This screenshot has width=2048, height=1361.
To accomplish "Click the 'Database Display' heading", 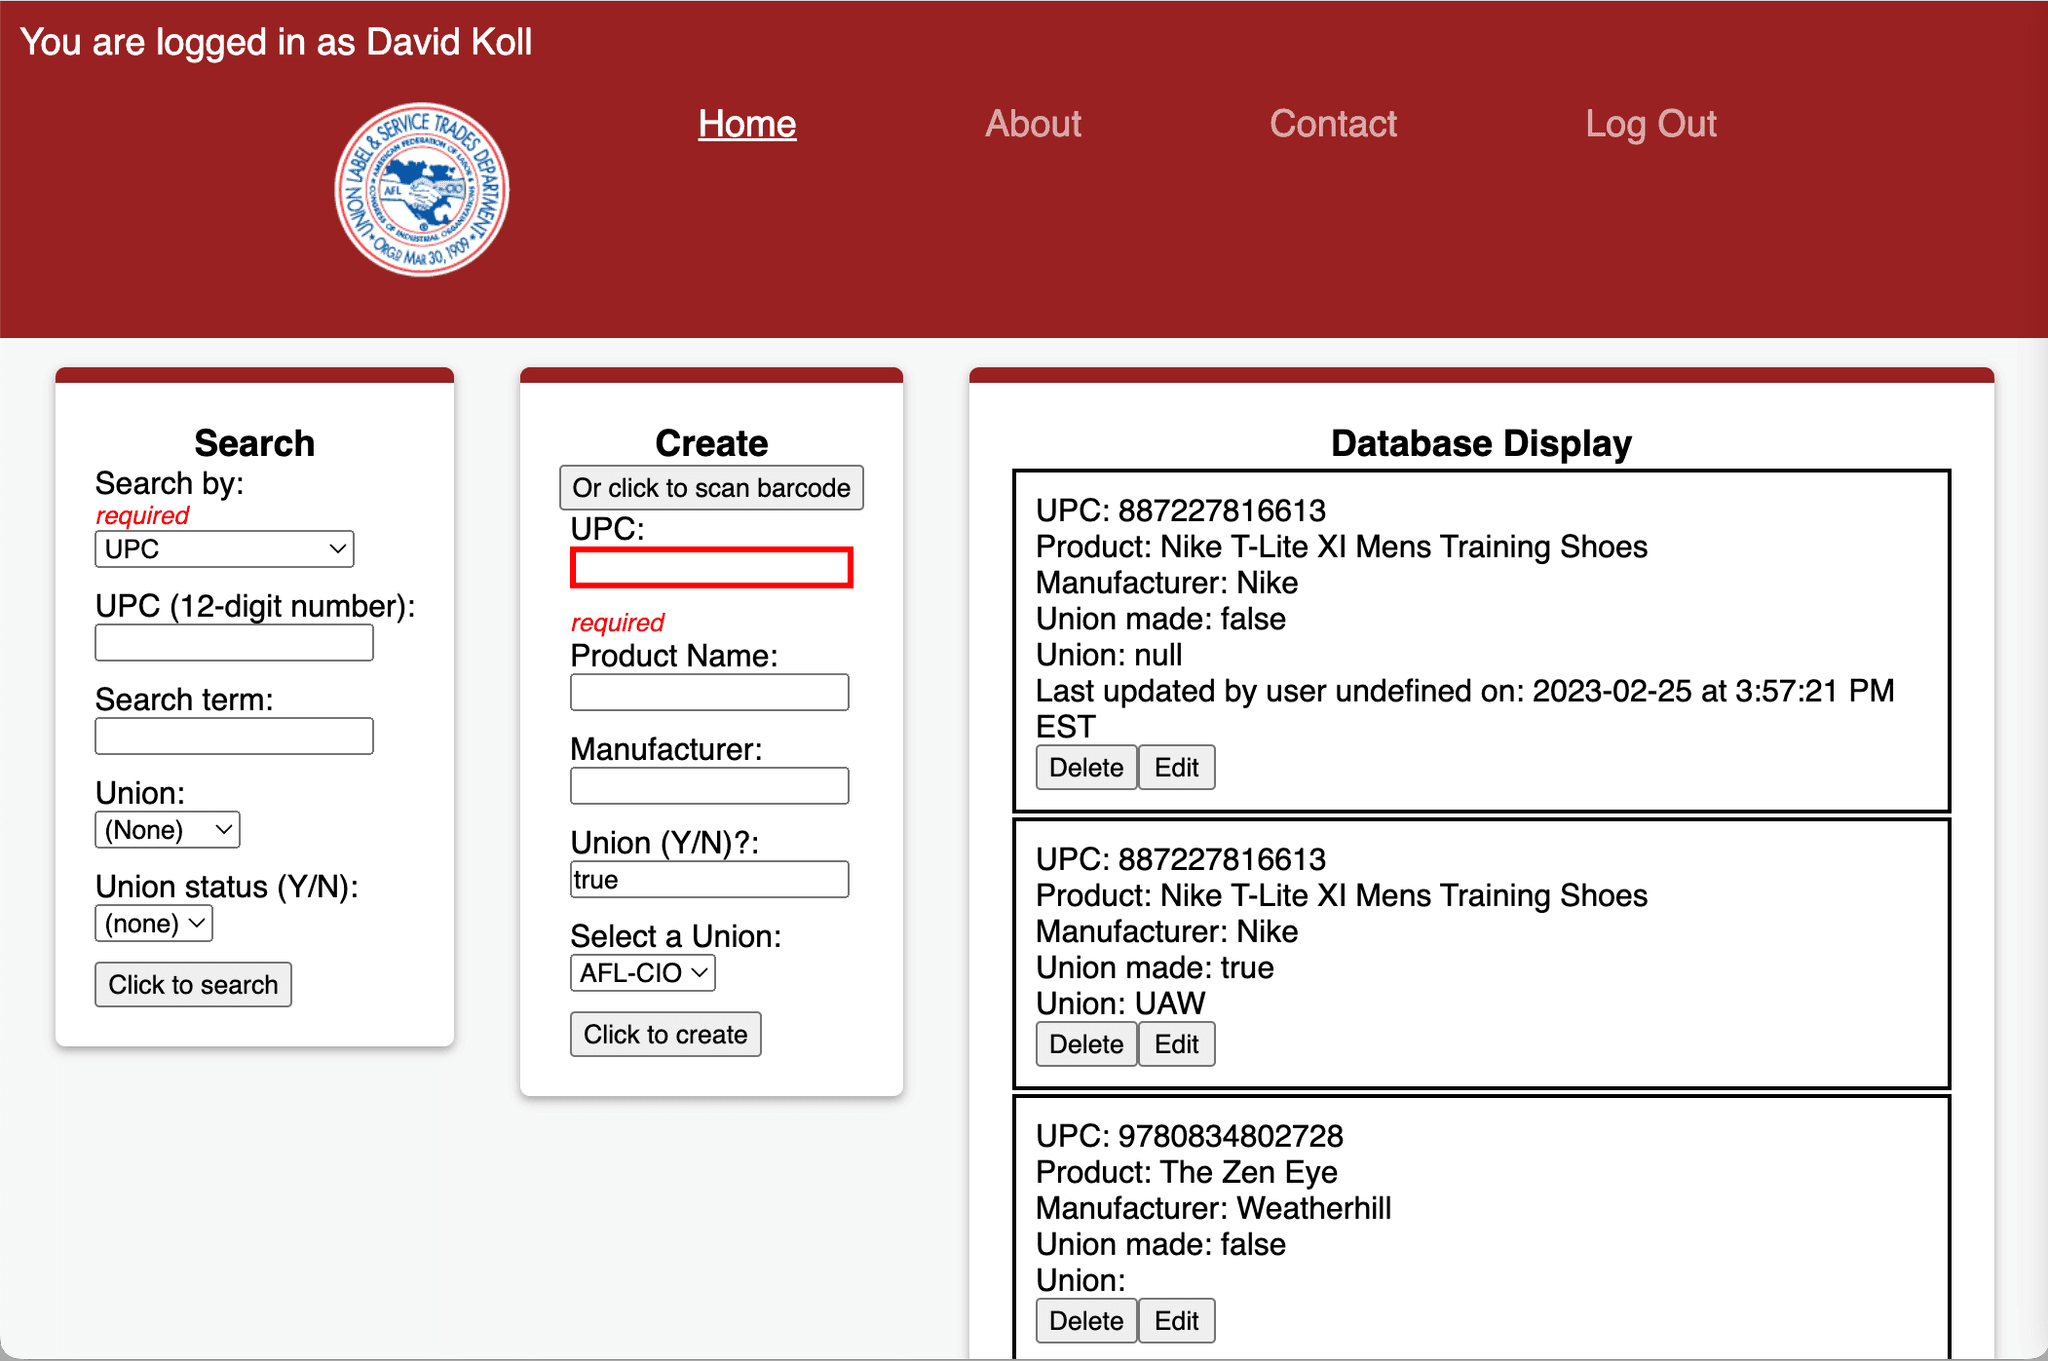I will tap(1481, 443).
